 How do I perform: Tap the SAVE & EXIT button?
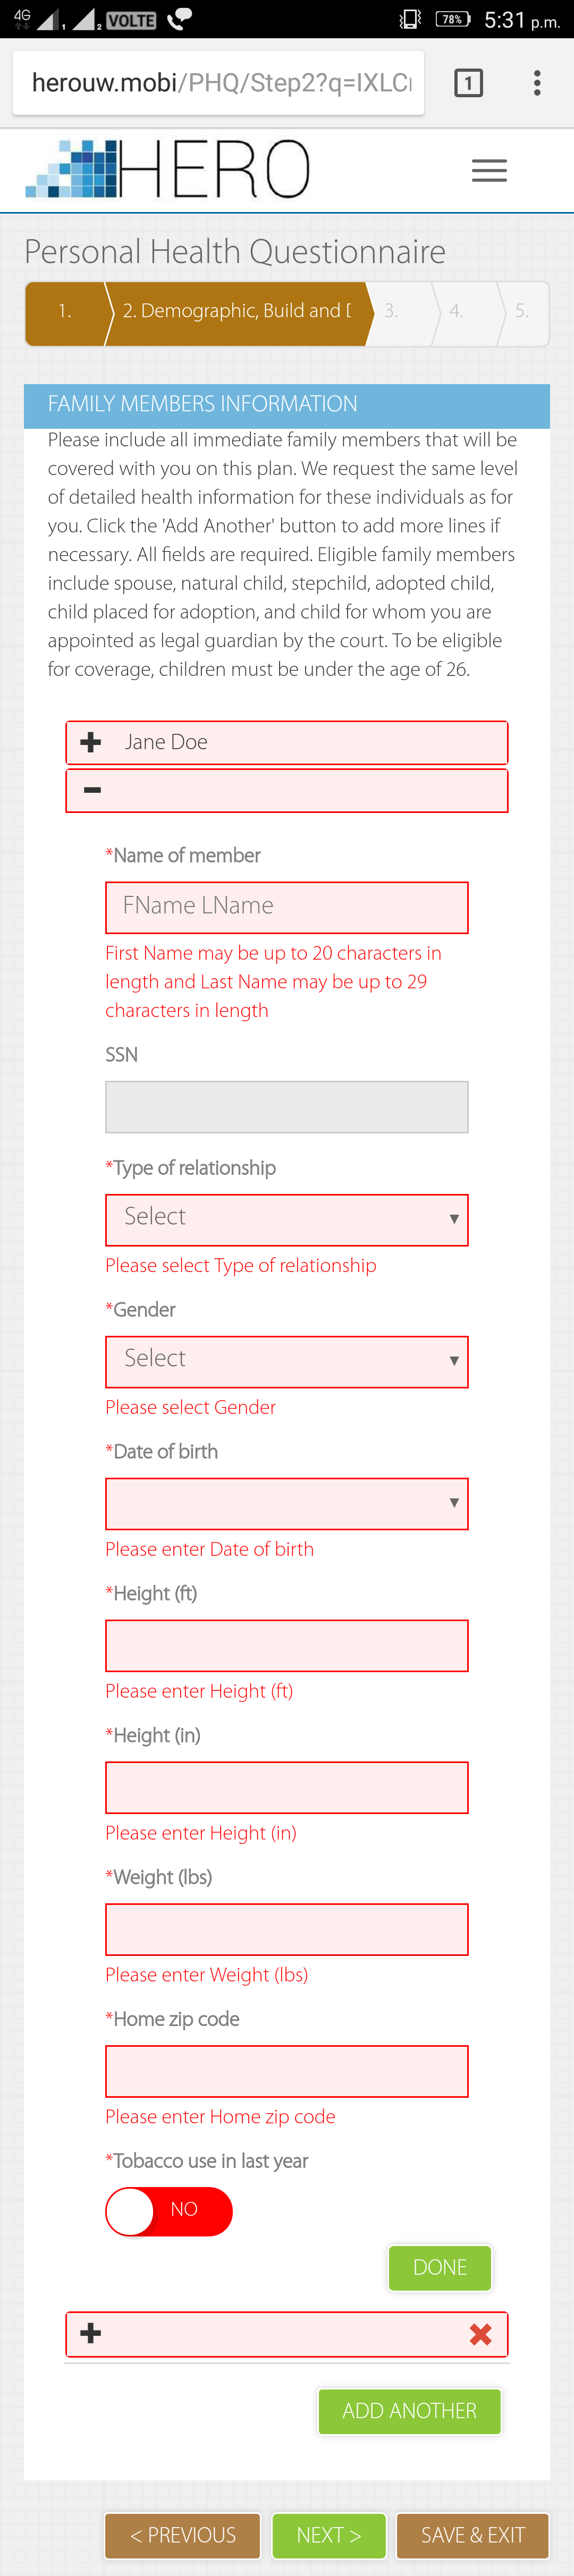(x=472, y=2535)
